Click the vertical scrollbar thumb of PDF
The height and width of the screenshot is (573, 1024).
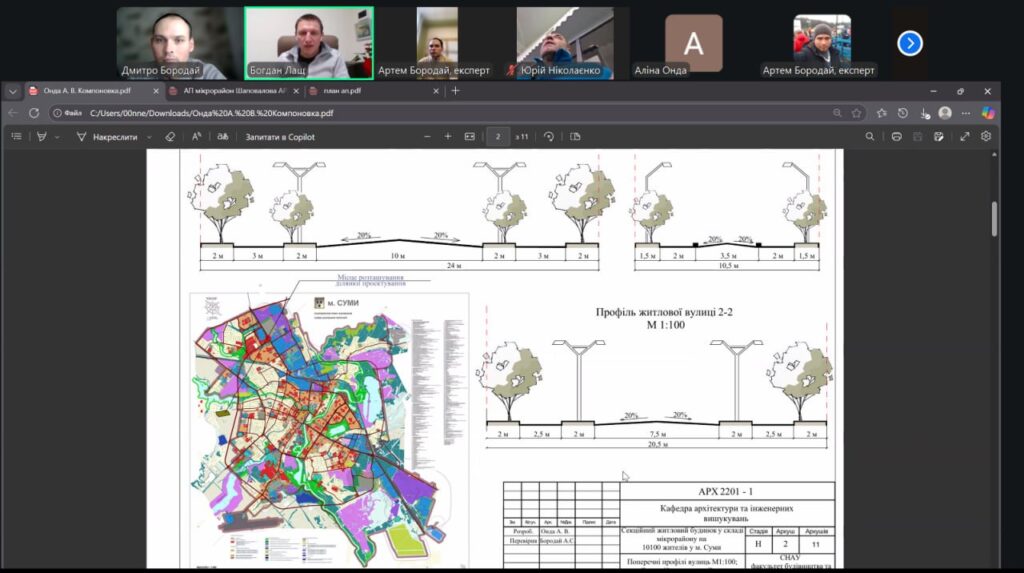993,218
